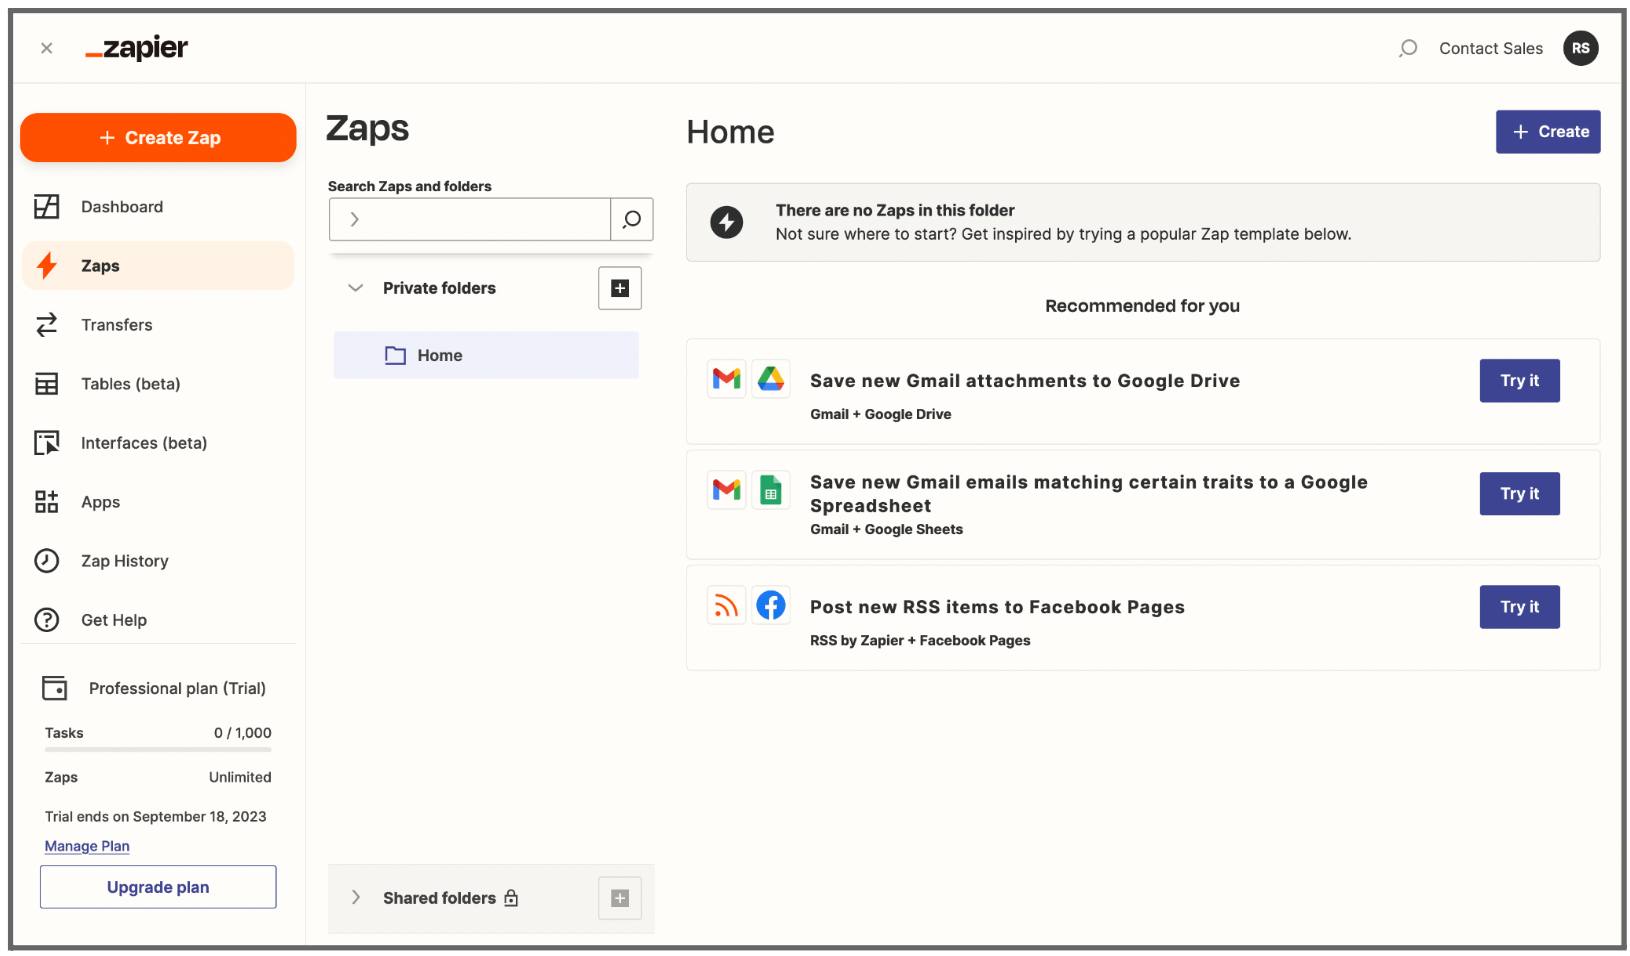Click the Dashboard grid icon

click(x=47, y=207)
